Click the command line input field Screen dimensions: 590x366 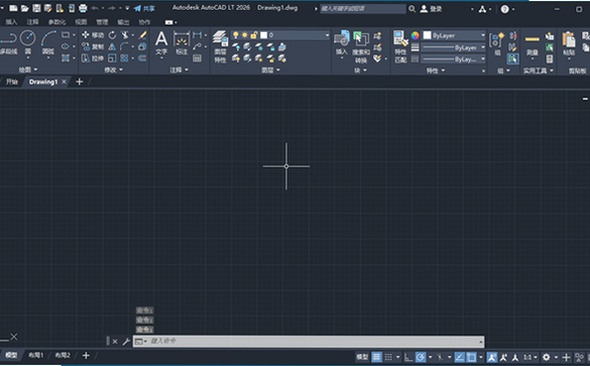click(309, 341)
